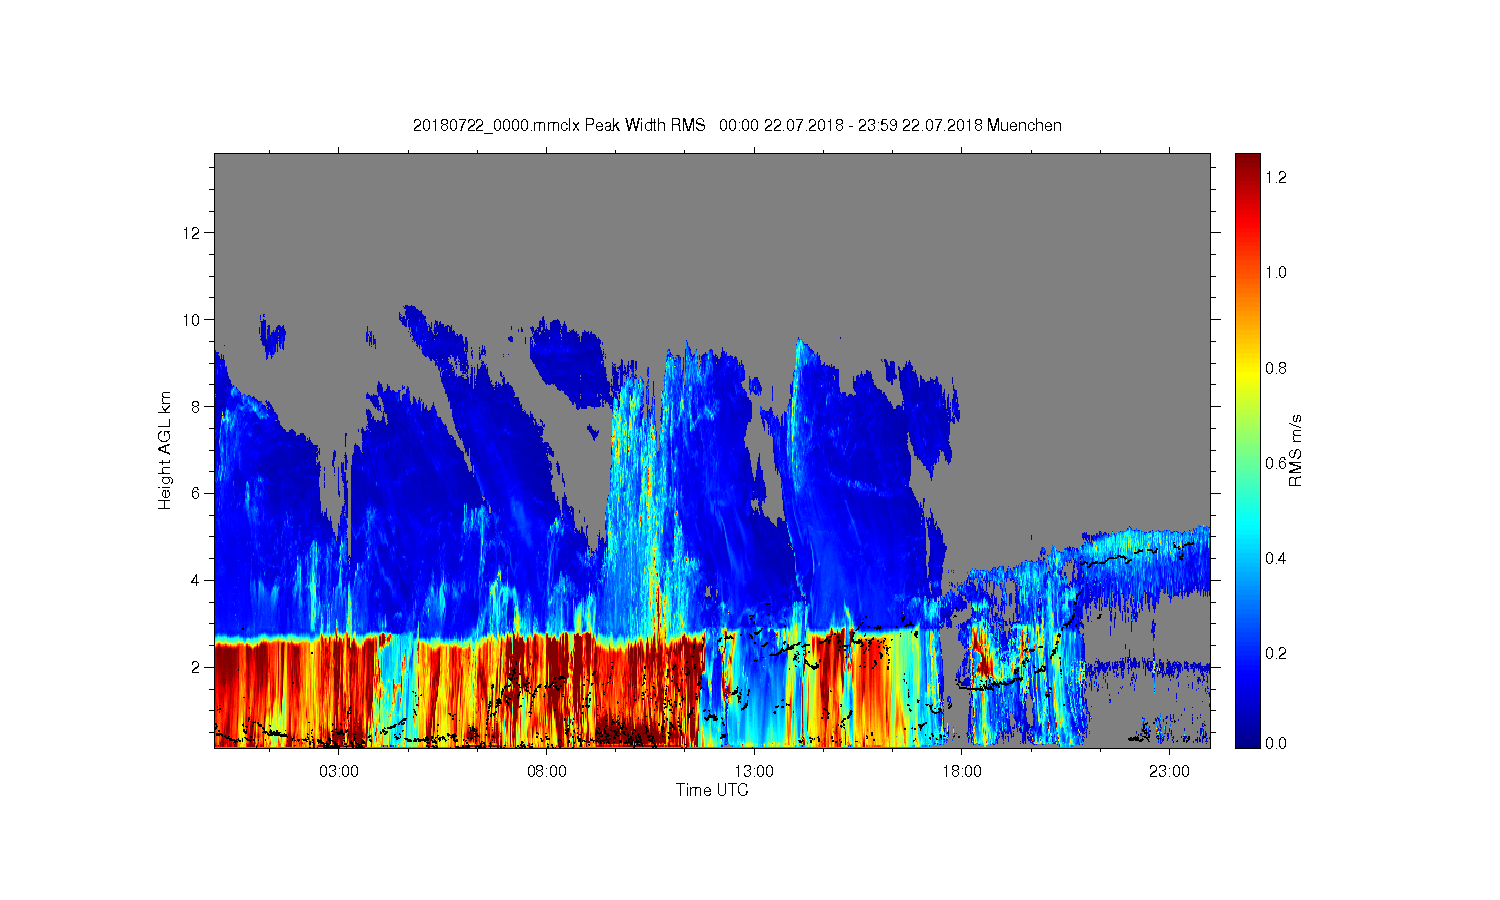
Task: Click the height tick label 12
Action: [192, 233]
